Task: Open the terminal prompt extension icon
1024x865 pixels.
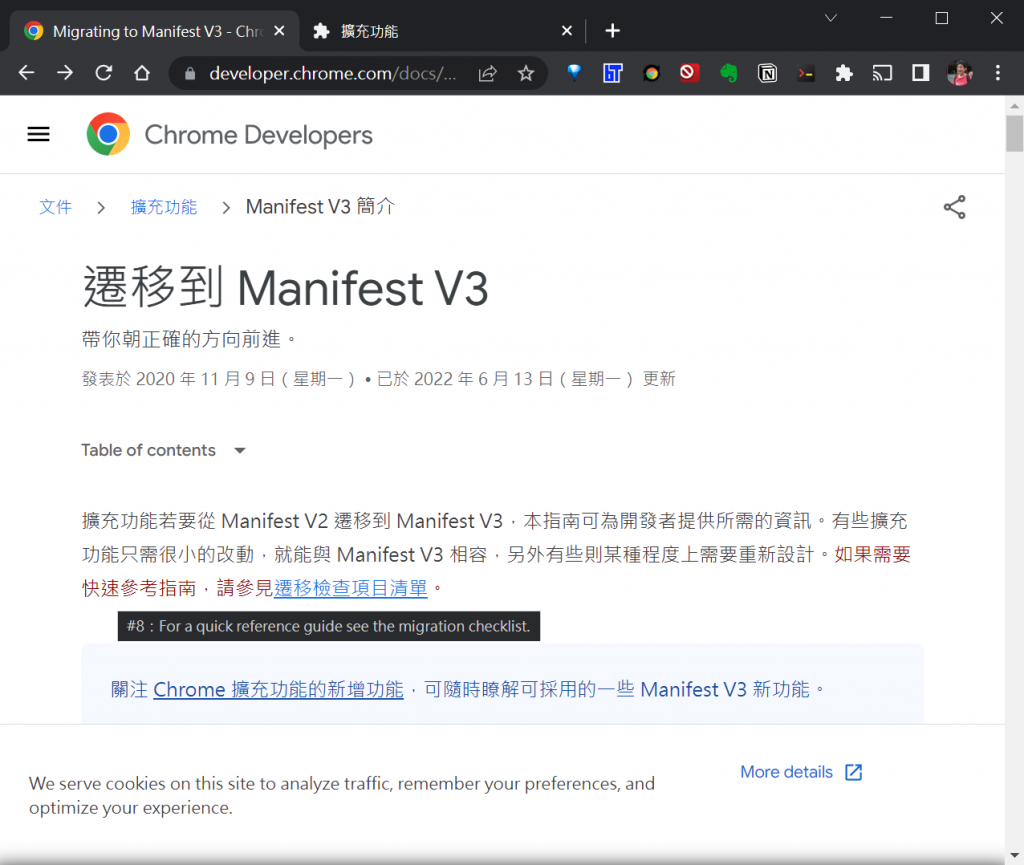Action: pos(806,73)
